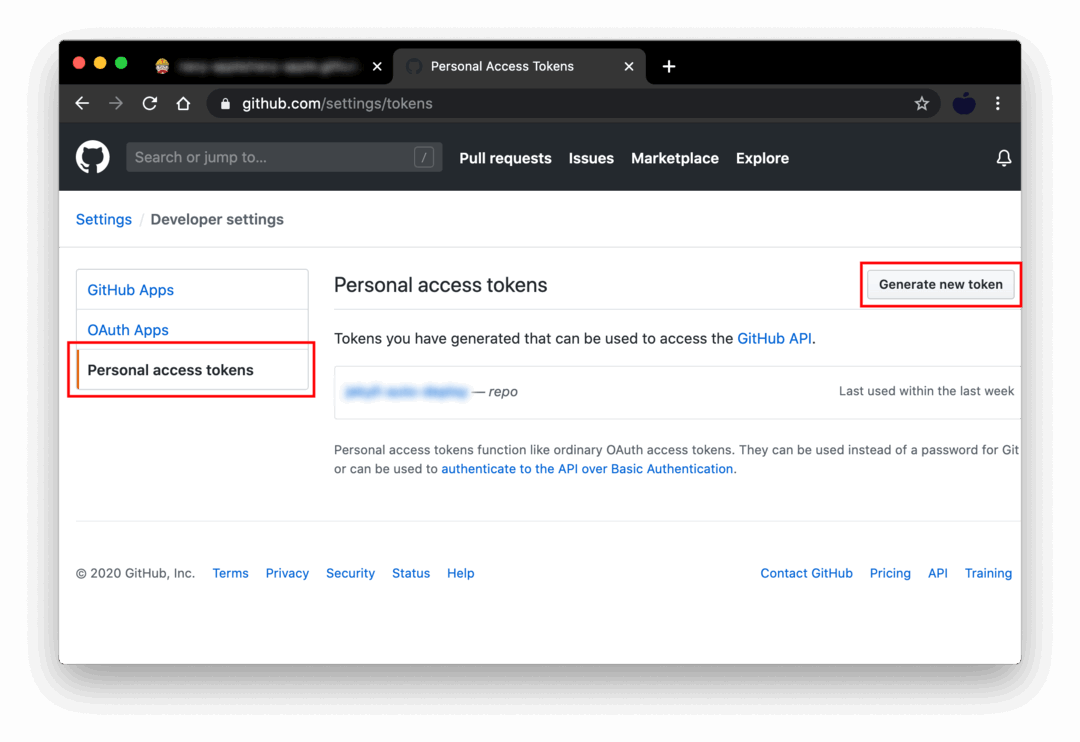Bookmark the page via the star icon
1080x742 pixels.
[x=921, y=103]
